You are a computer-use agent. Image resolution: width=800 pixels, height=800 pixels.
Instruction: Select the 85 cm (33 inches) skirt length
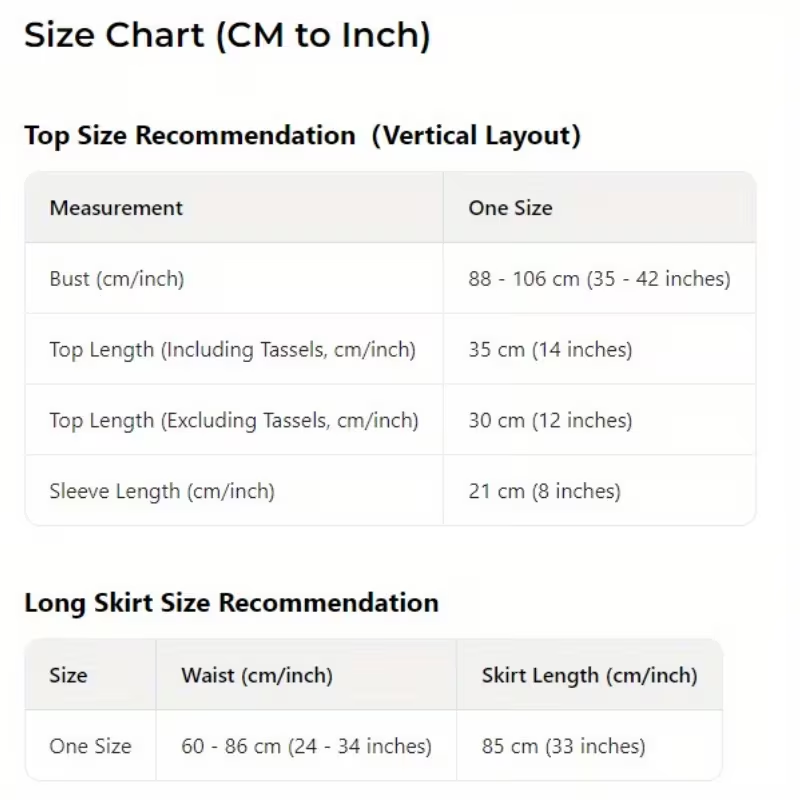tap(563, 746)
